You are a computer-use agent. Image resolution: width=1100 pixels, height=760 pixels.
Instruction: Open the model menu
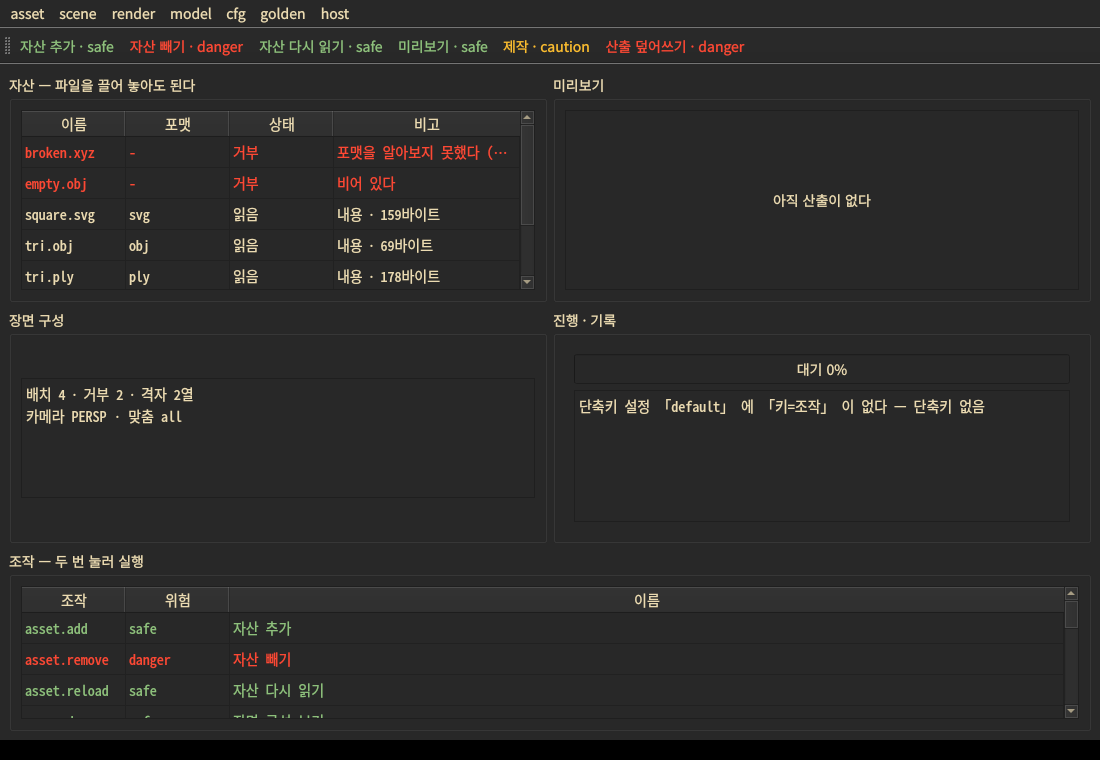pyautogui.click(x=190, y=13)
